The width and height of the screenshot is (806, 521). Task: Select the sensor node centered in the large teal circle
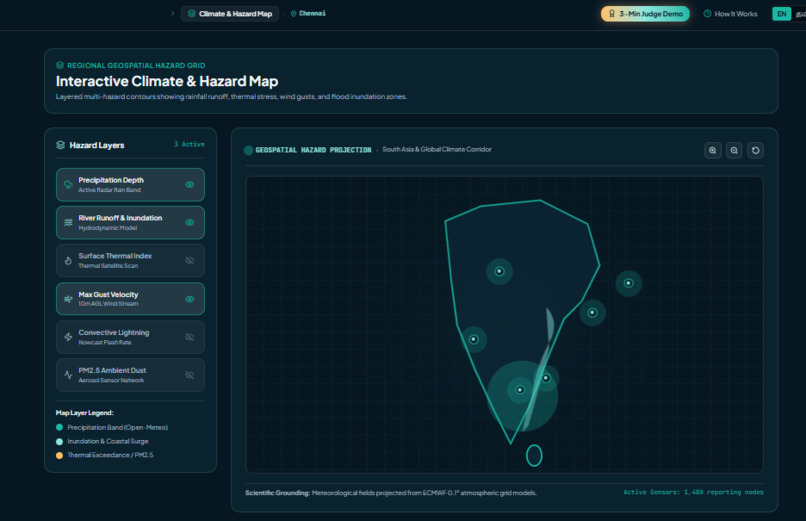(x=520, y=390)
